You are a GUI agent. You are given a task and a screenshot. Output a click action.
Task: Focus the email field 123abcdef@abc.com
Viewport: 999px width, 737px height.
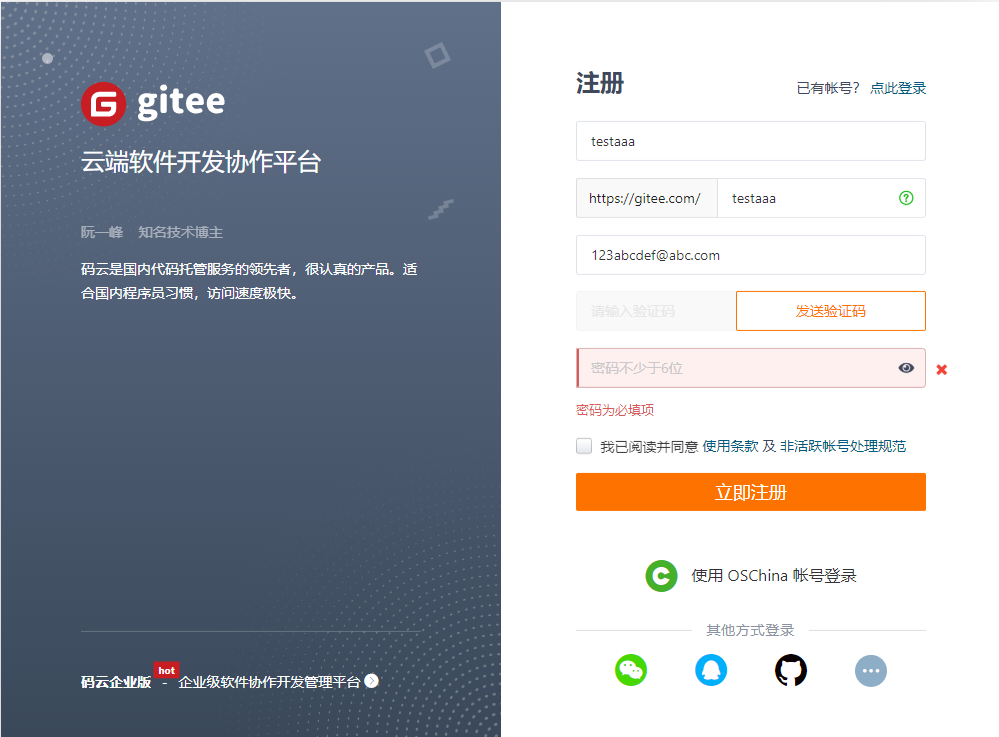coord(751,255)
